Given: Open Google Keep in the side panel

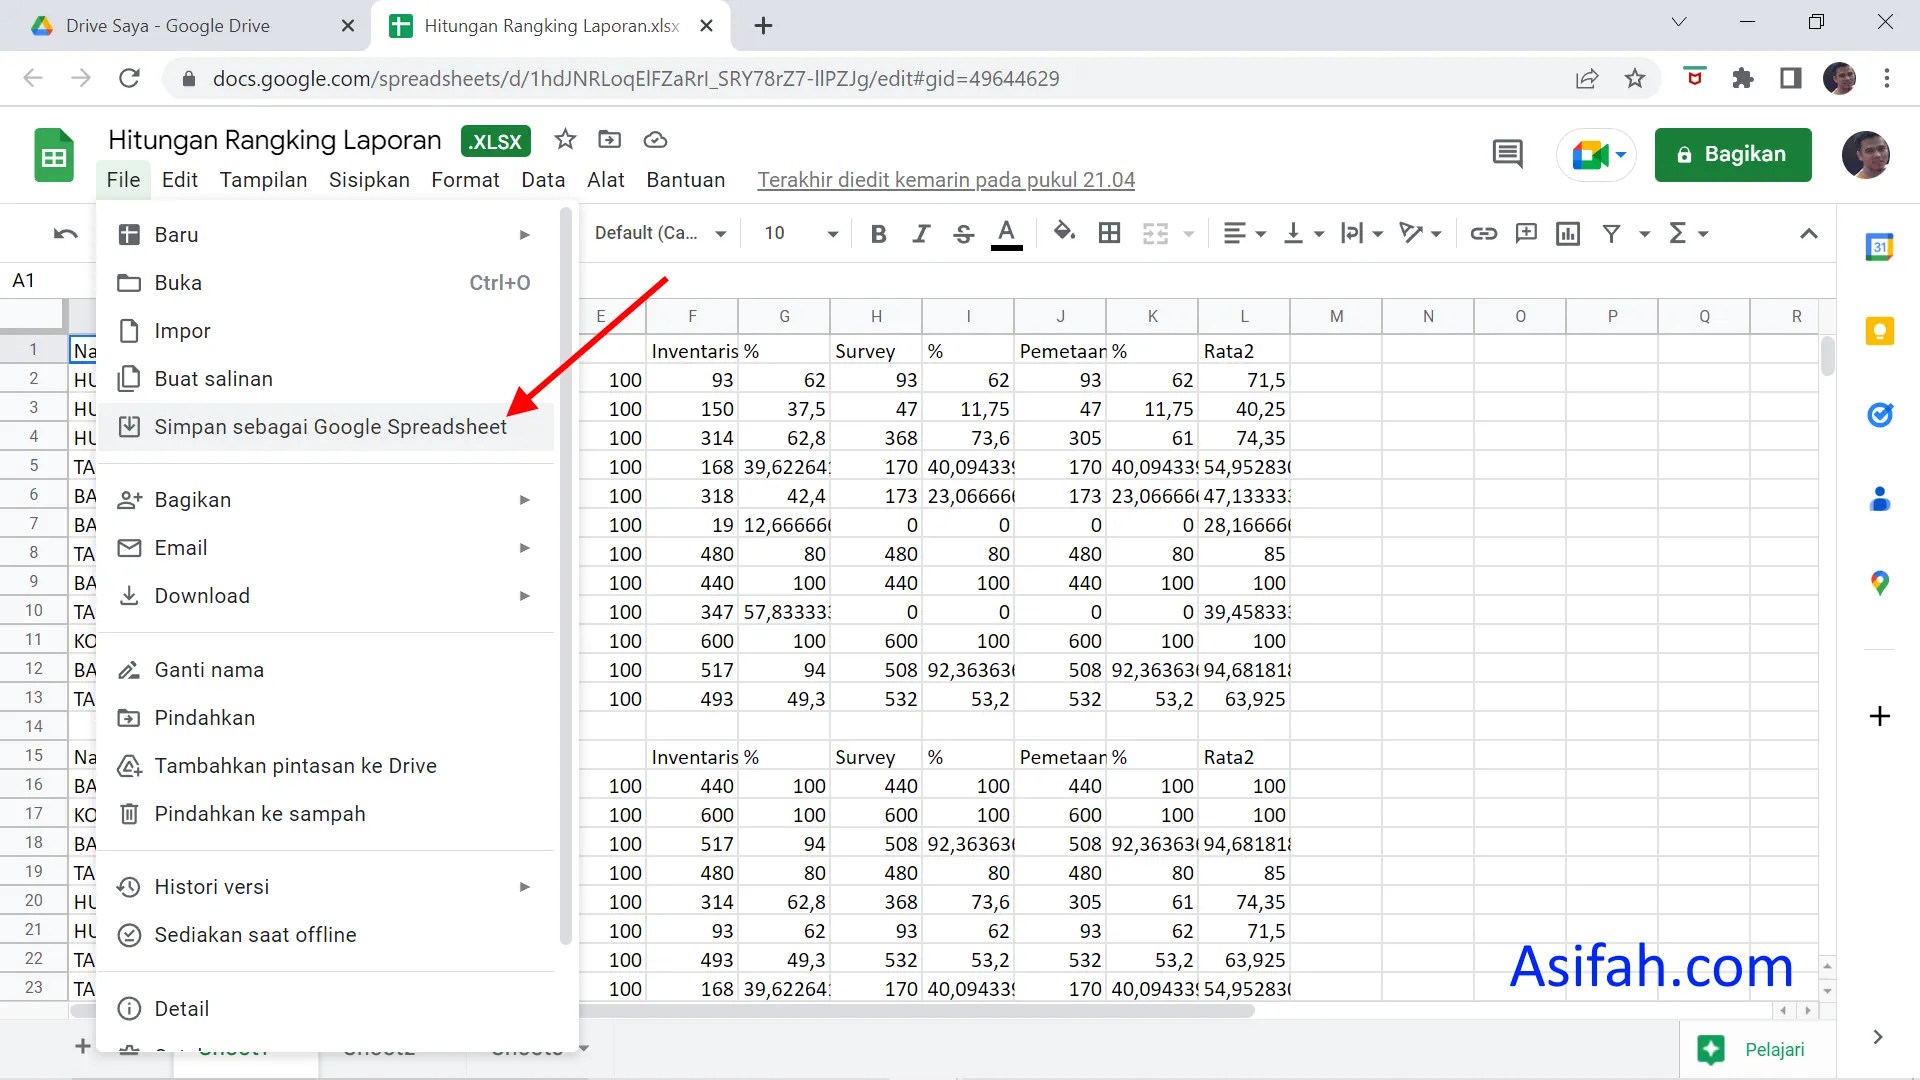Looking at the screenshot, I should tap(1879, 331).
